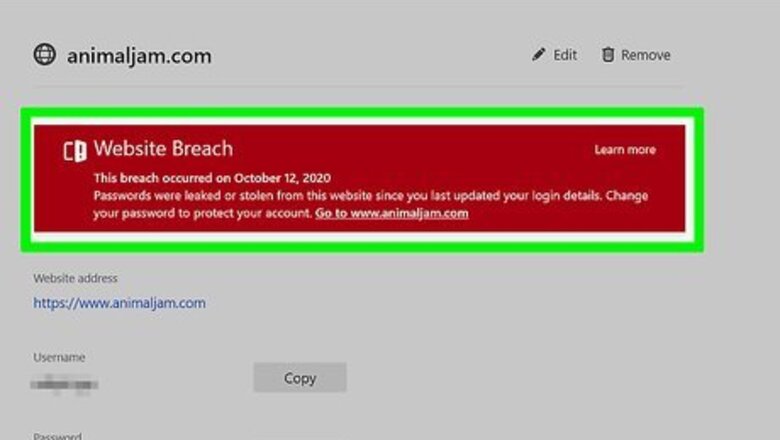This screenshot has height=440, width=780.
Task: Click the animaljam.com page title
Action: [x=139, y=56]
